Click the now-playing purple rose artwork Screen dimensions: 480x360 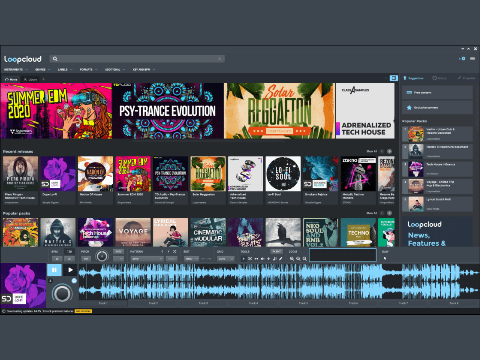tap(23, 286)
